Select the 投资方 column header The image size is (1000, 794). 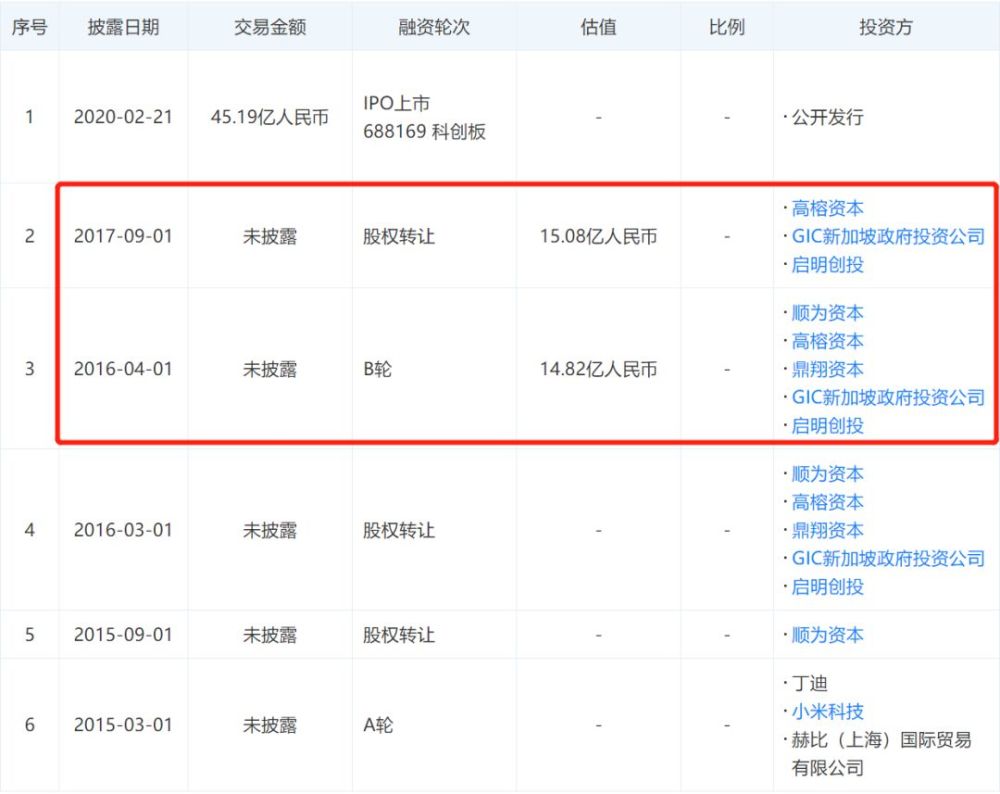click(x=886, y=27)
